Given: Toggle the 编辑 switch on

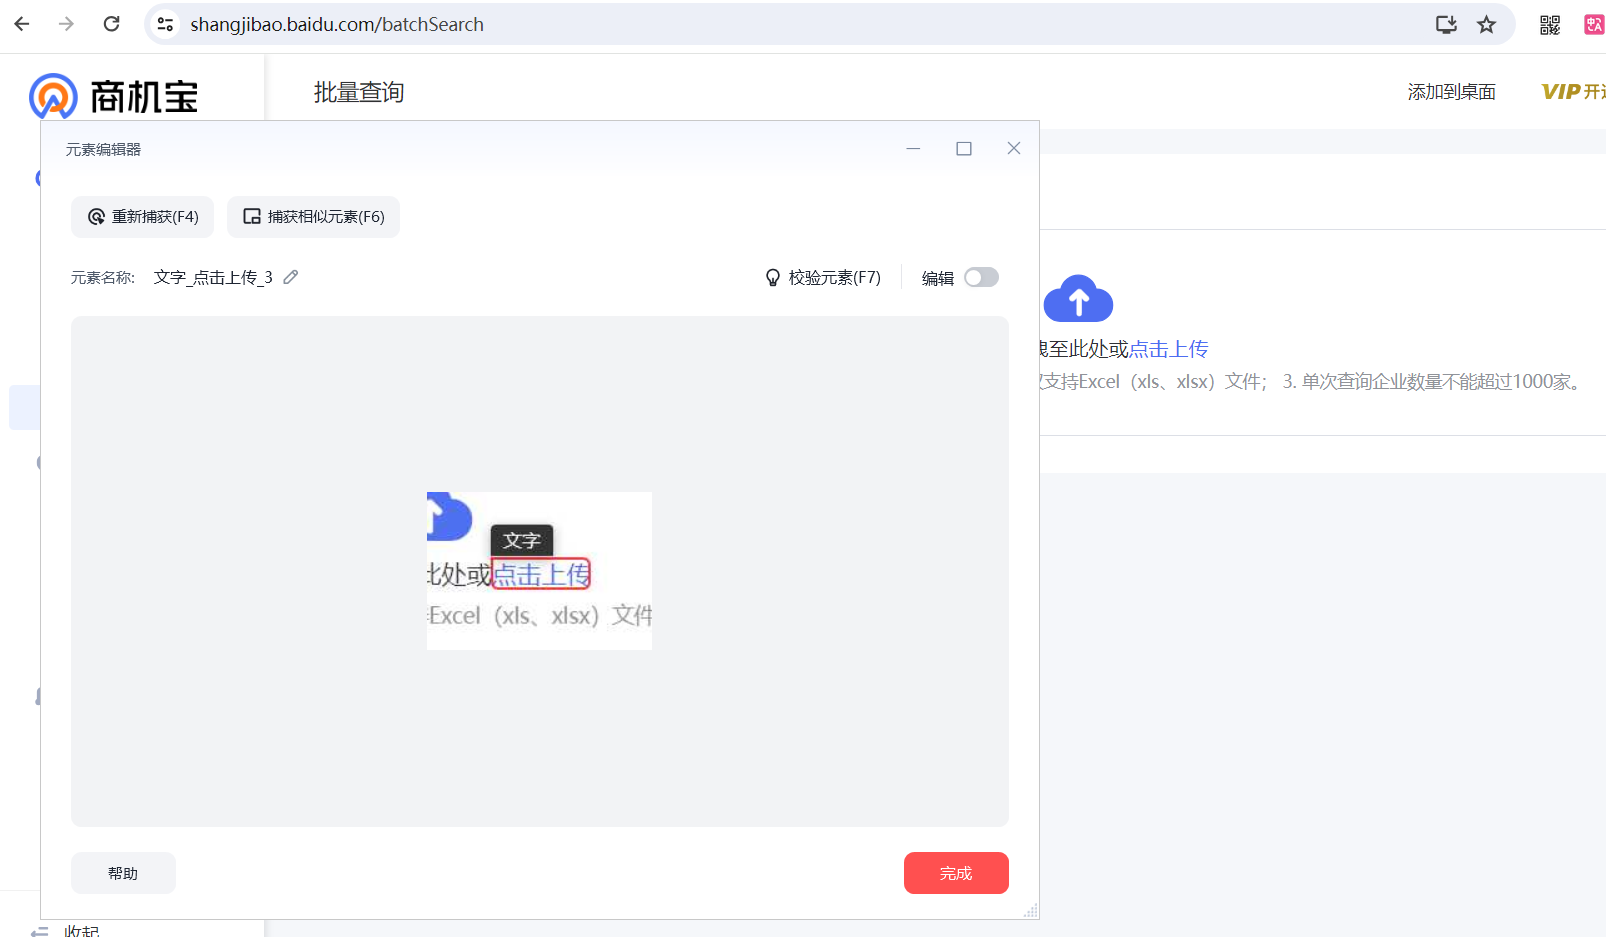Looking at the screenshot, I should tap(981, 277).
